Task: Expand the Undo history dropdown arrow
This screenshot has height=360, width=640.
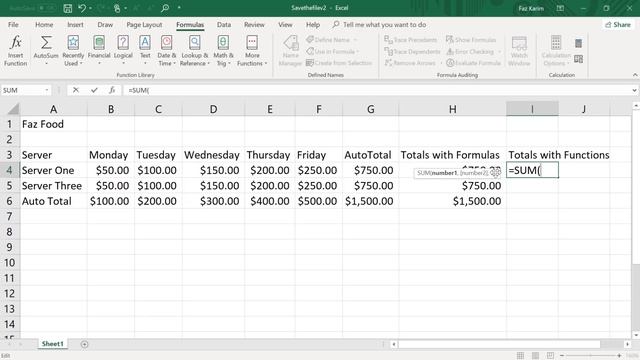Action: [x=90, y=8]
